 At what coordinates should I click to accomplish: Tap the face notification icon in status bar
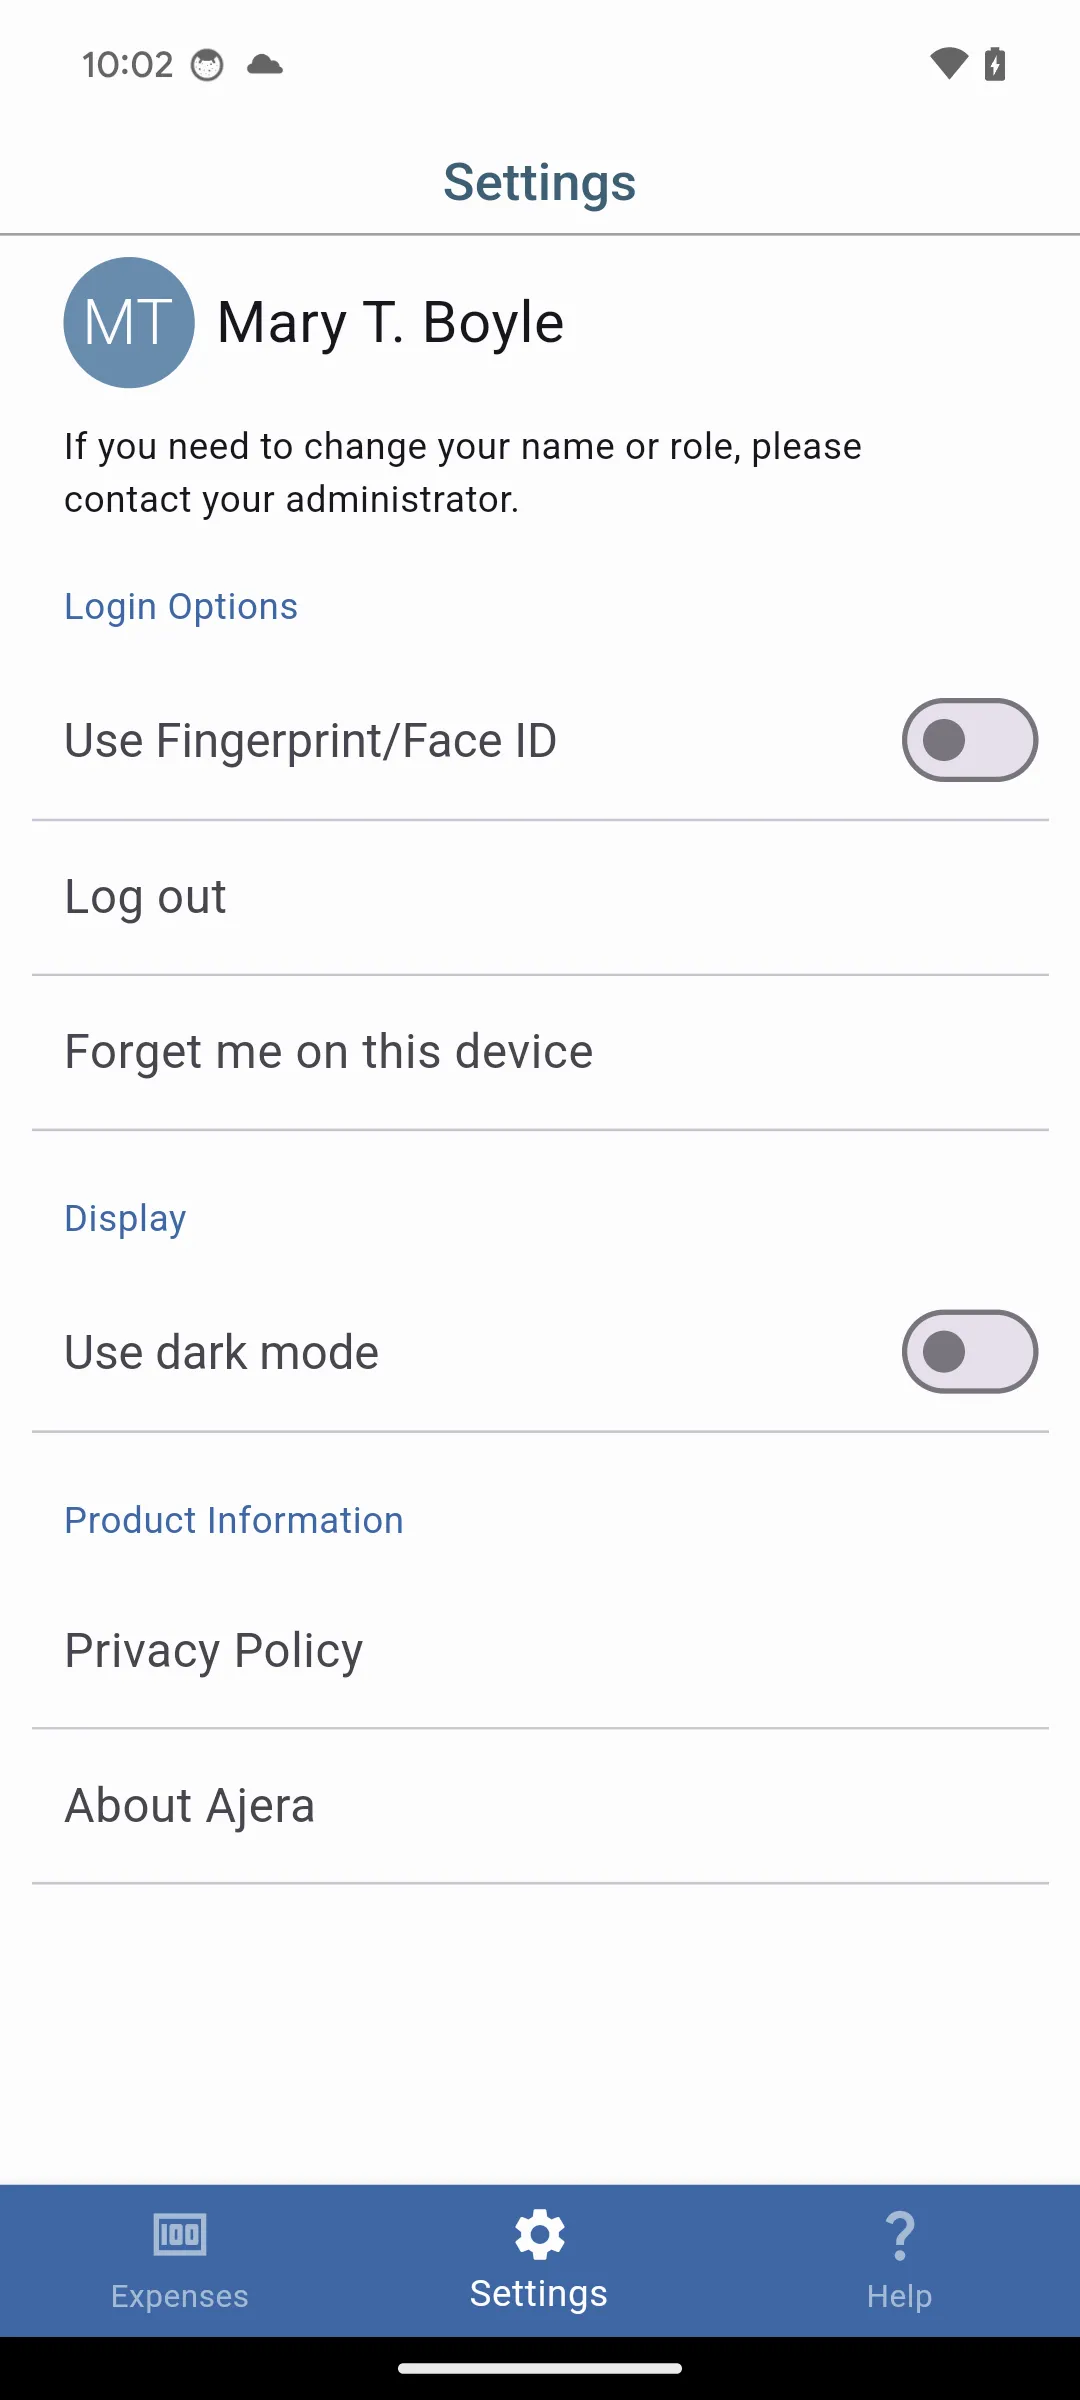click(207, 65)
